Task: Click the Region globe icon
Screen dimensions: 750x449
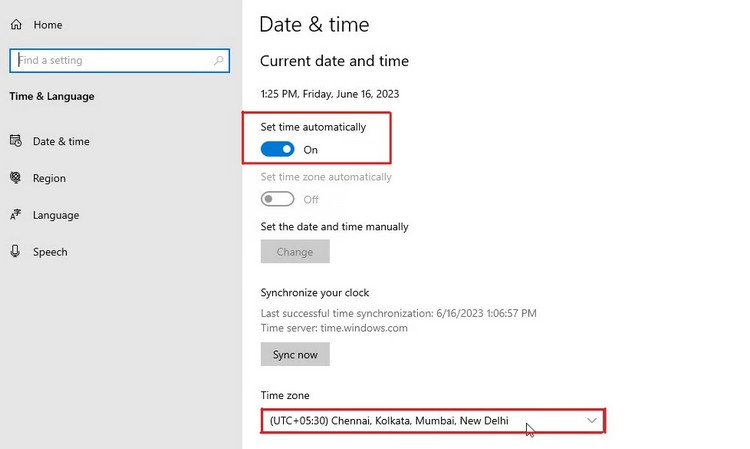Action: [16, 178]
